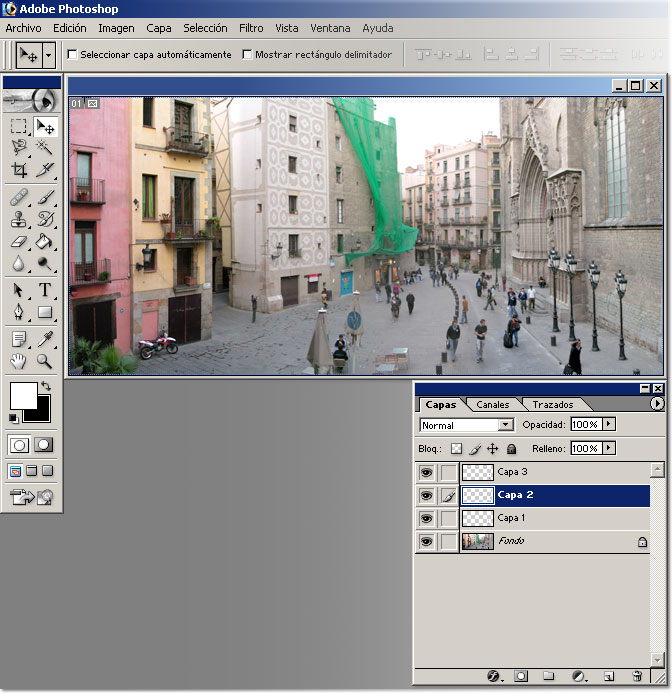Open the Filtro menu

coord(251,28)
